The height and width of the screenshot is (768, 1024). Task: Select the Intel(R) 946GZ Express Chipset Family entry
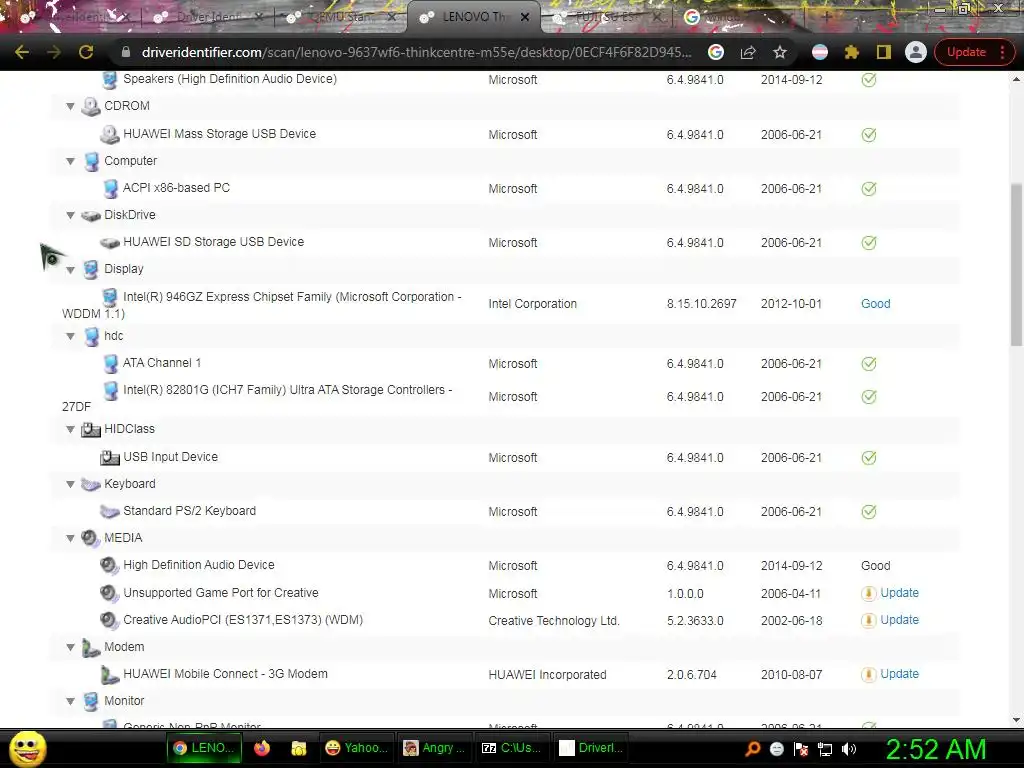pyautogui.click(x=262, y=305)
